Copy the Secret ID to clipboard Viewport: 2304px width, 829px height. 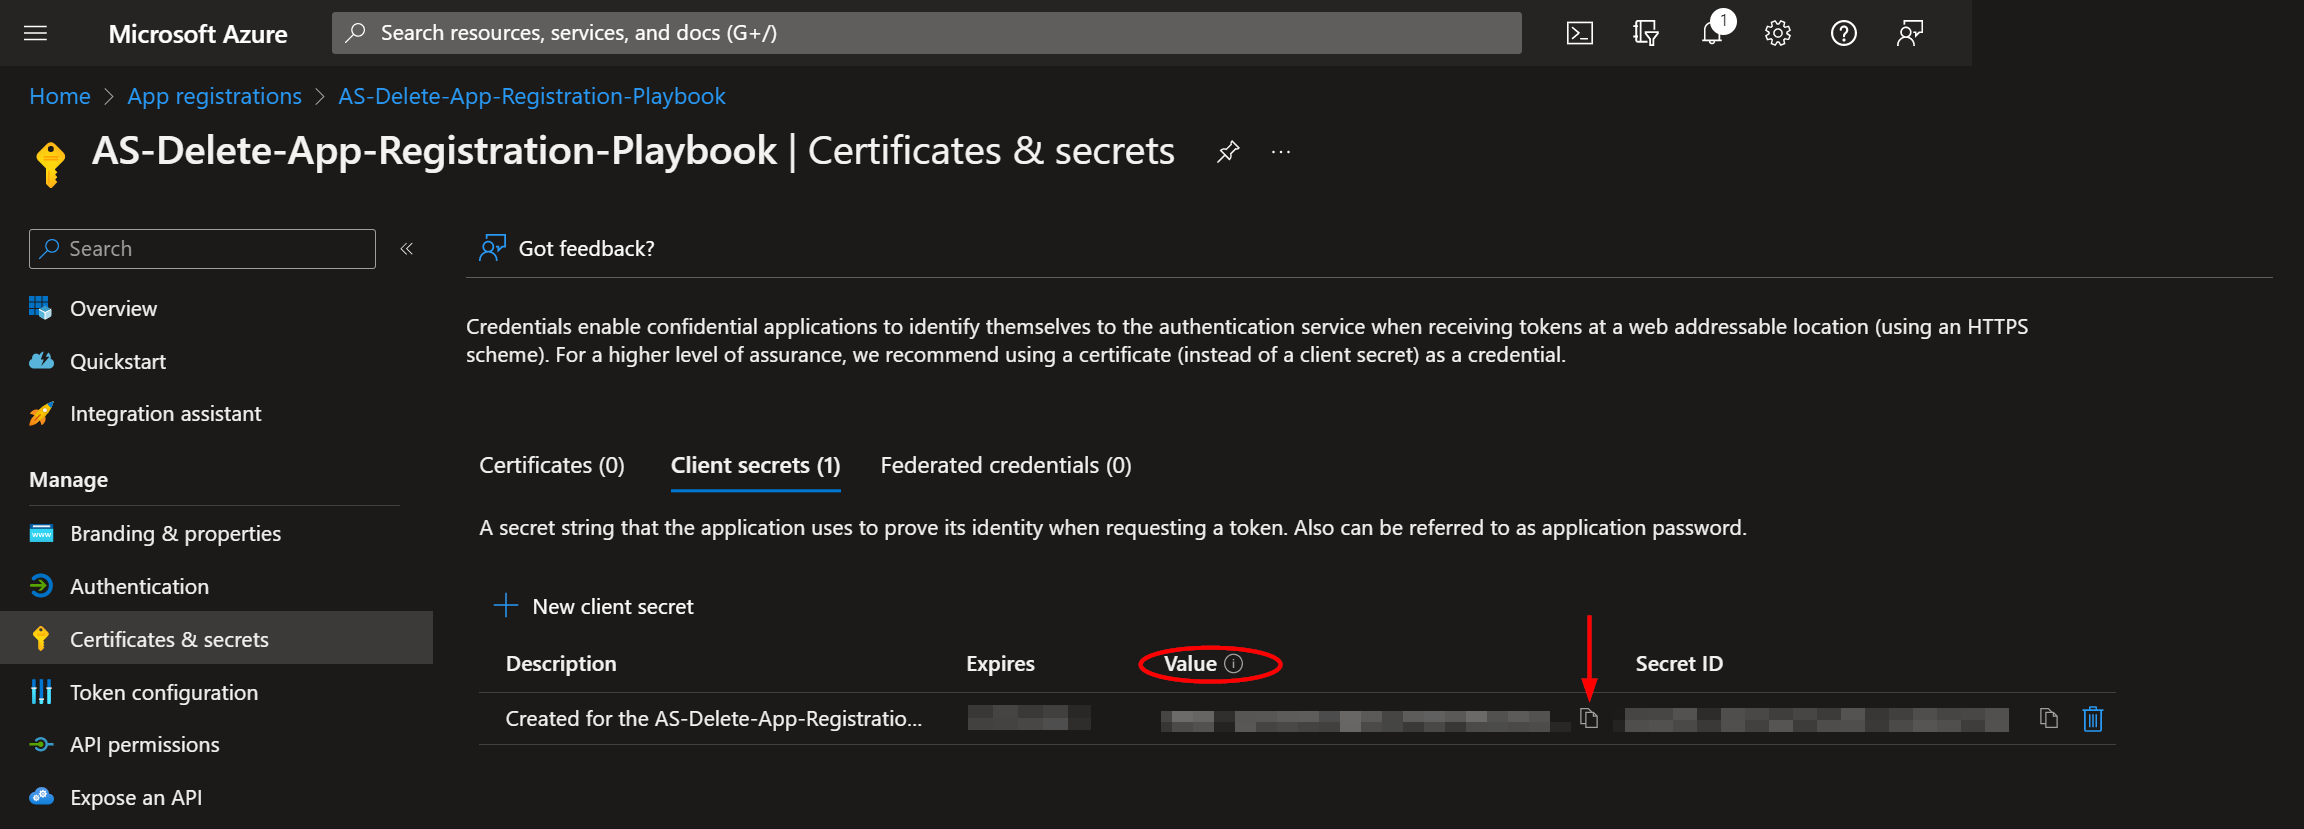point(2049,718)
